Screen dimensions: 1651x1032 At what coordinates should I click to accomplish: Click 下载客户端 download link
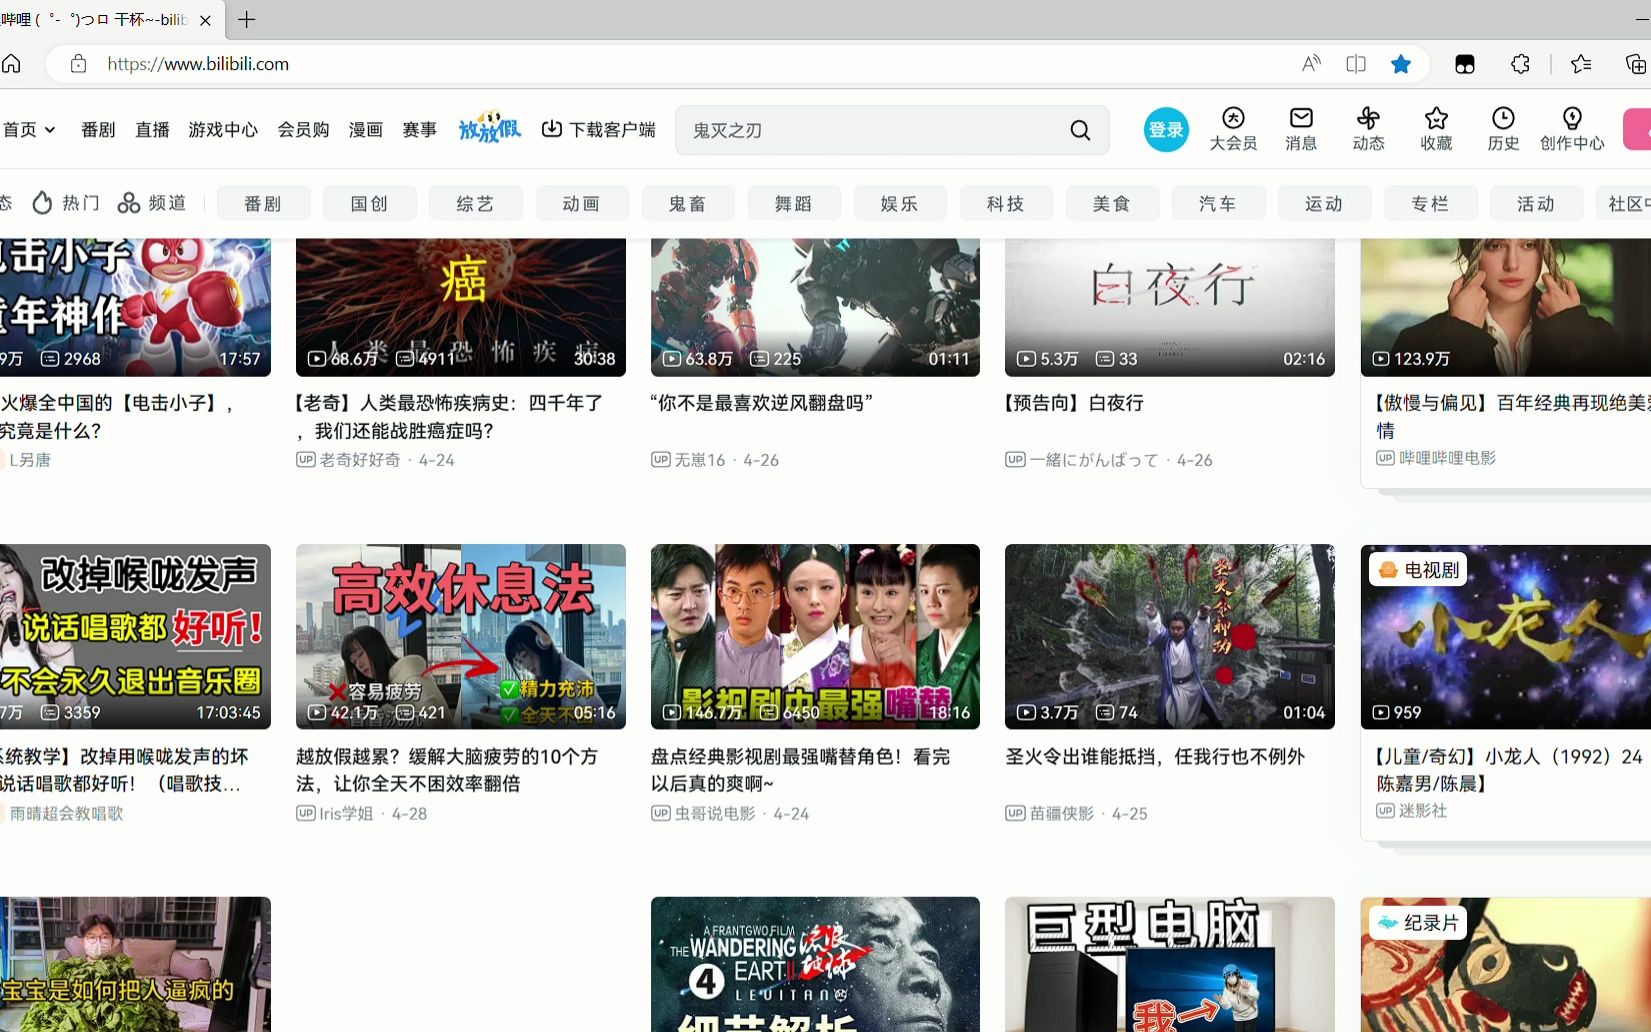[599, 129]
